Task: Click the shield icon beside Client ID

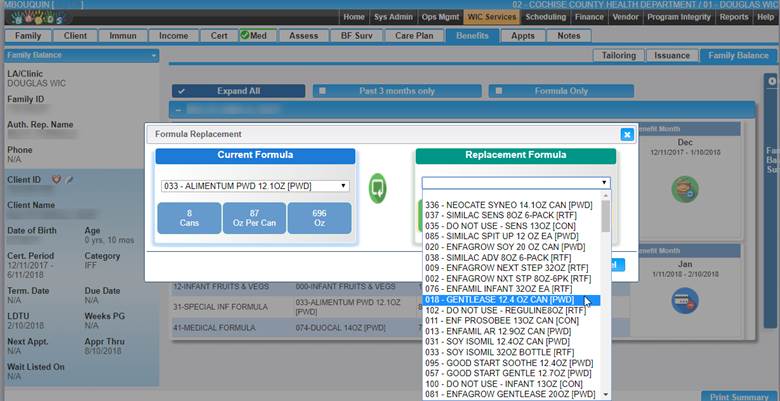Action: pyautogui.click(x=56, y=180)
